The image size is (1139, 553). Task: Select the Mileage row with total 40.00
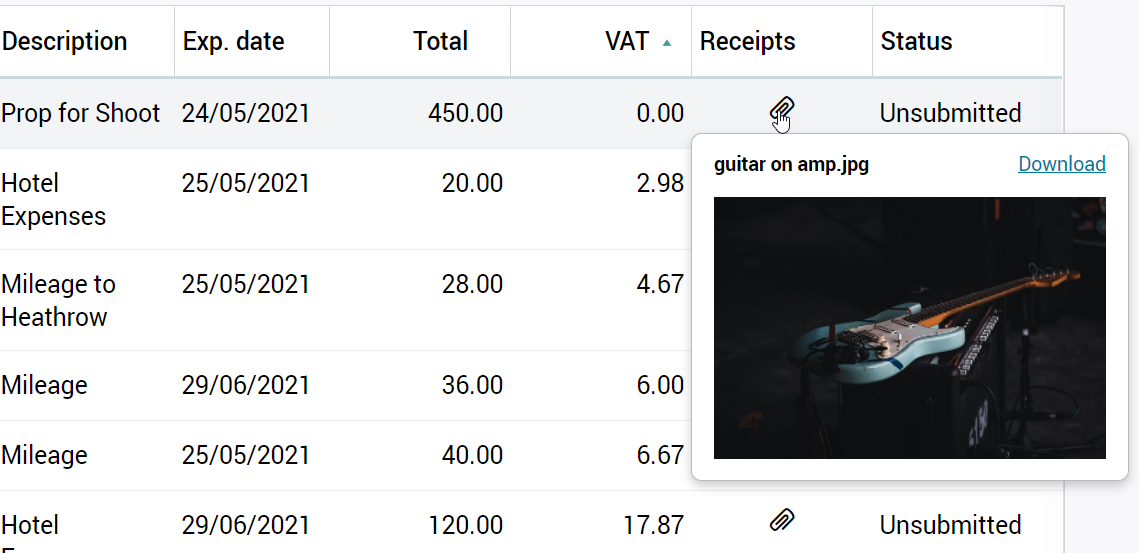tap(345, 455)
